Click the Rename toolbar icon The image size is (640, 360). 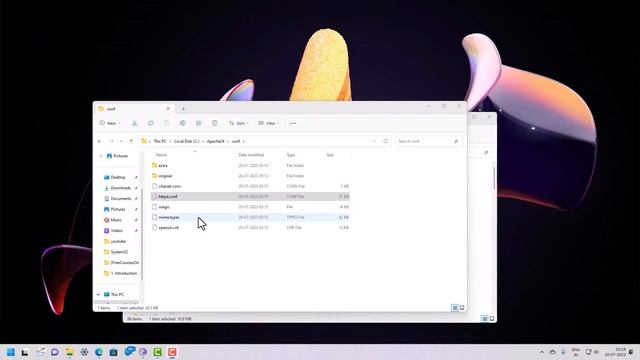tap(182, 123)
